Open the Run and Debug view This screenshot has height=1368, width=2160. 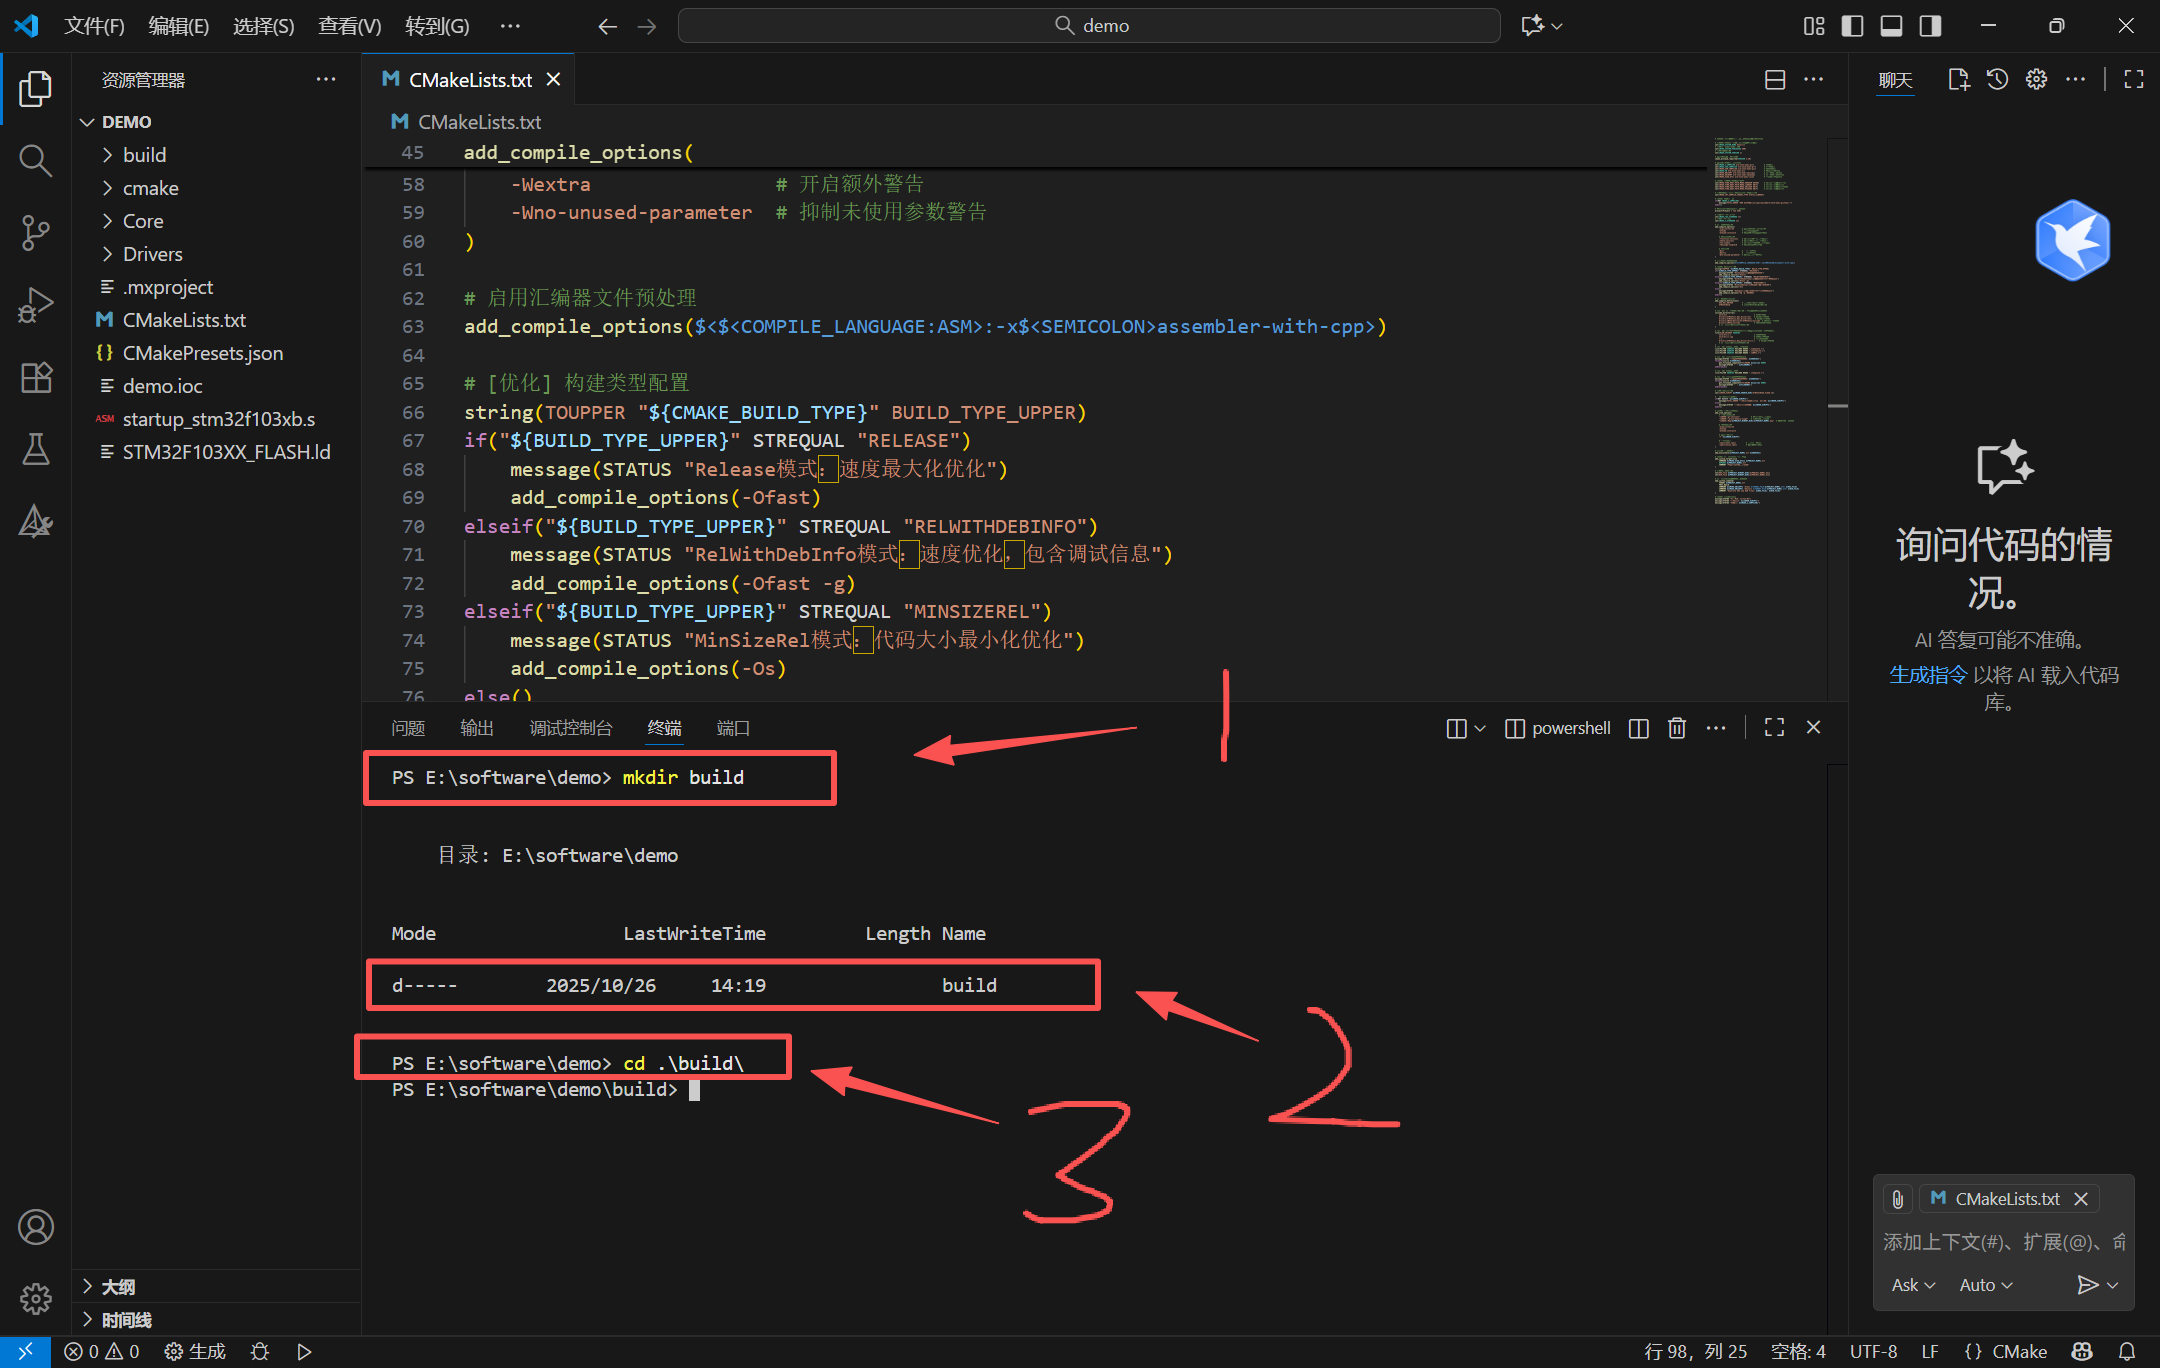[x=36, y=305]
